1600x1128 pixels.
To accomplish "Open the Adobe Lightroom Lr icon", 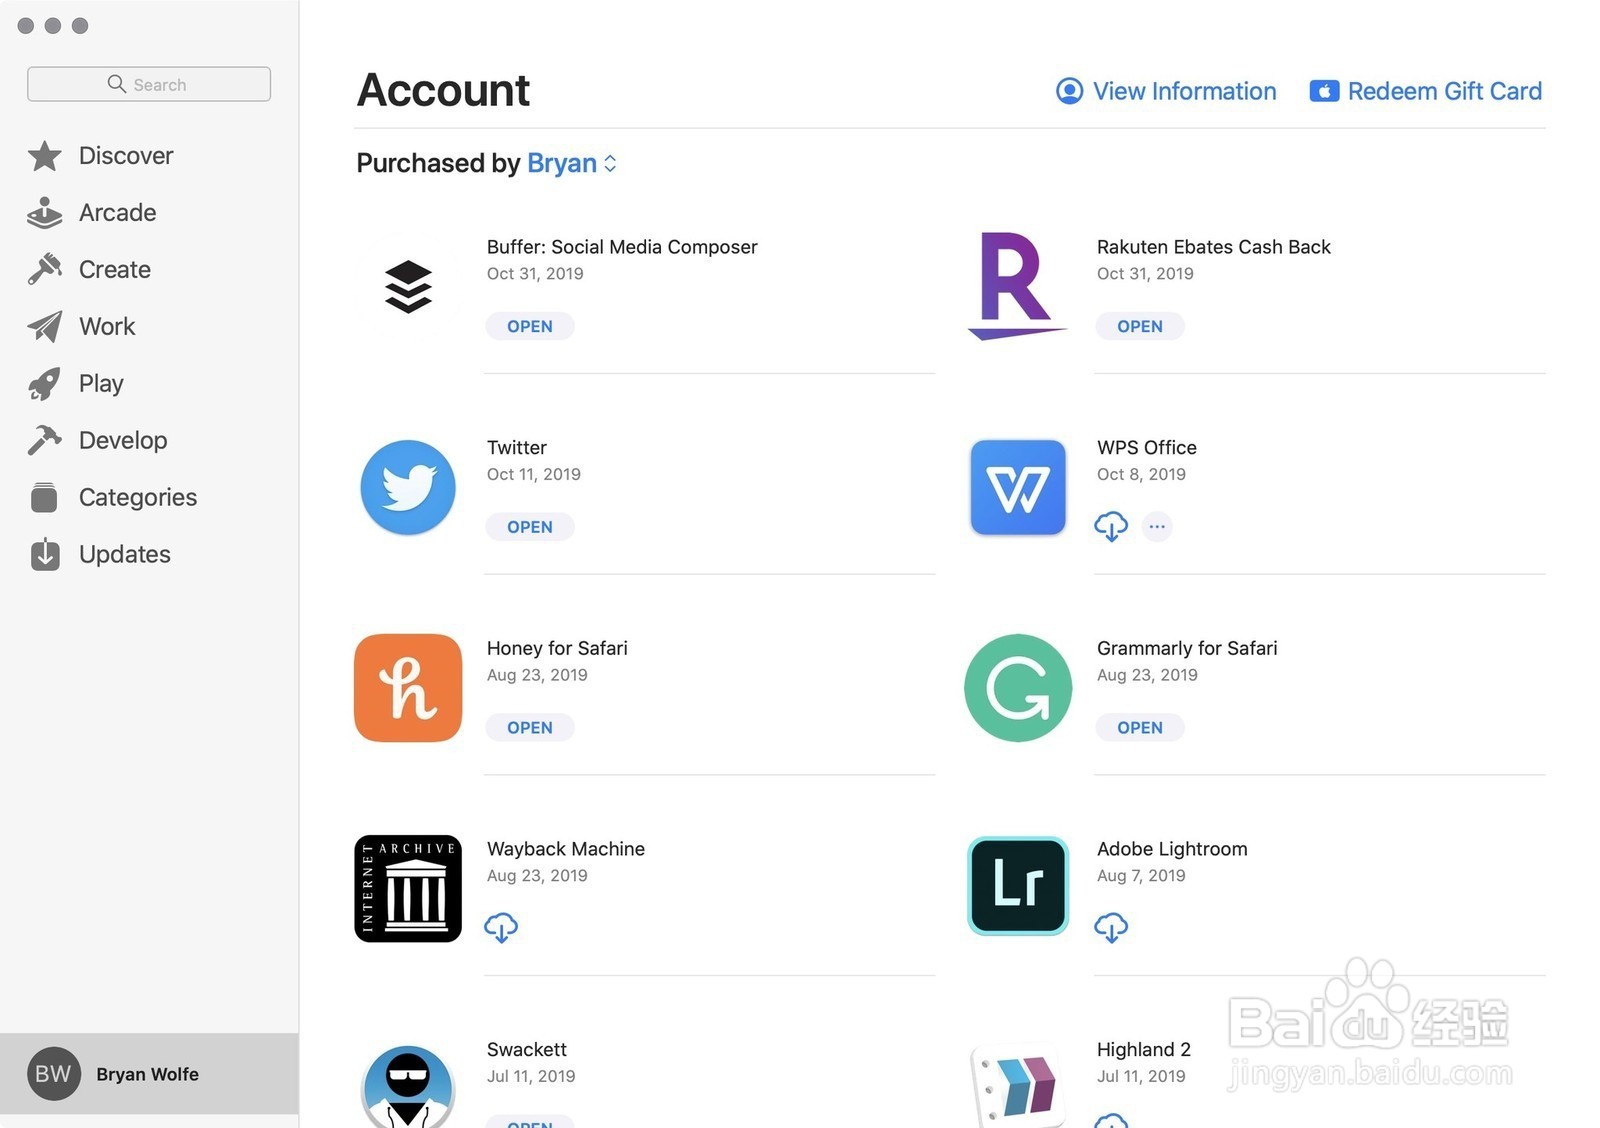I will (x=1018, y=886).
